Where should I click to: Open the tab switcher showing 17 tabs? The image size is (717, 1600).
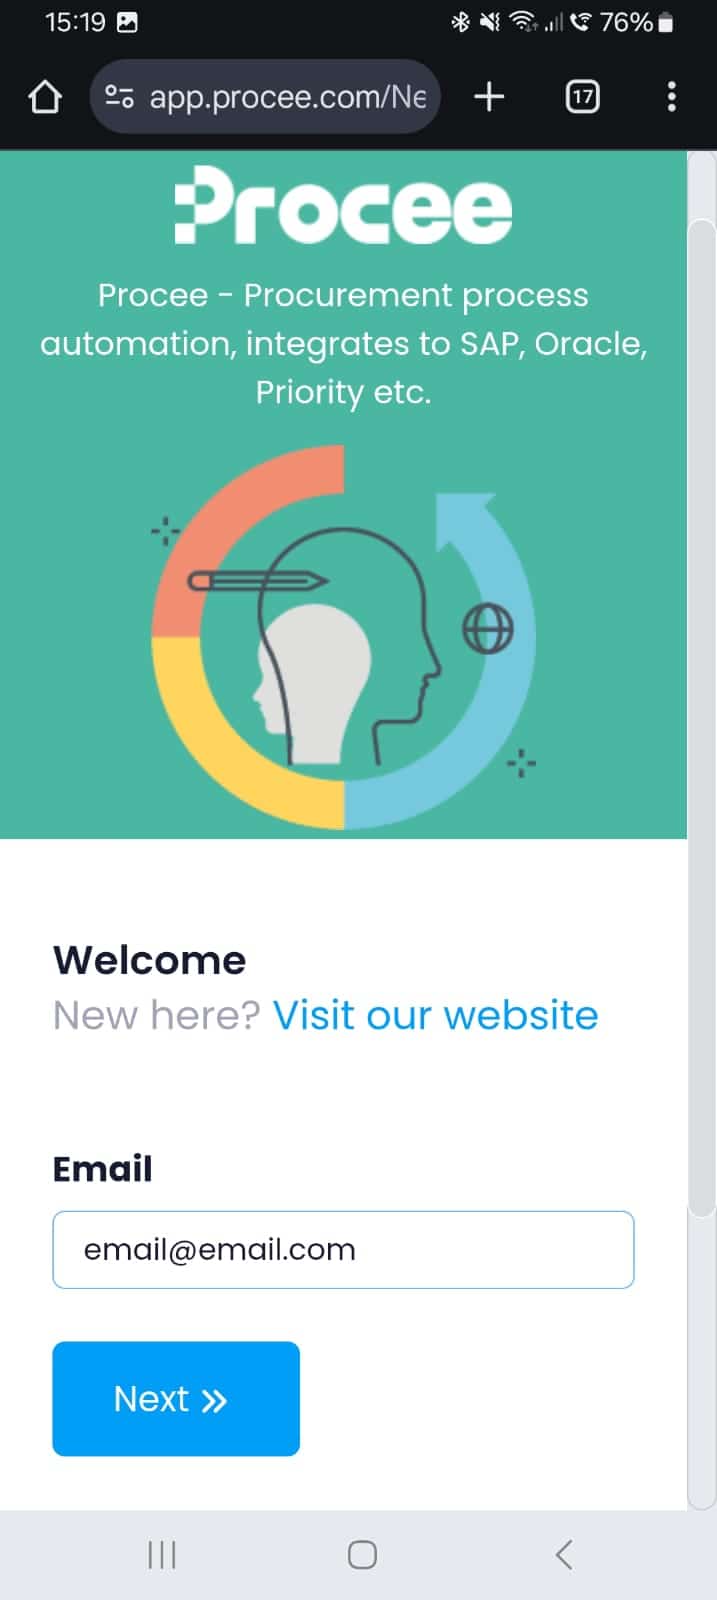coord(582,97)
